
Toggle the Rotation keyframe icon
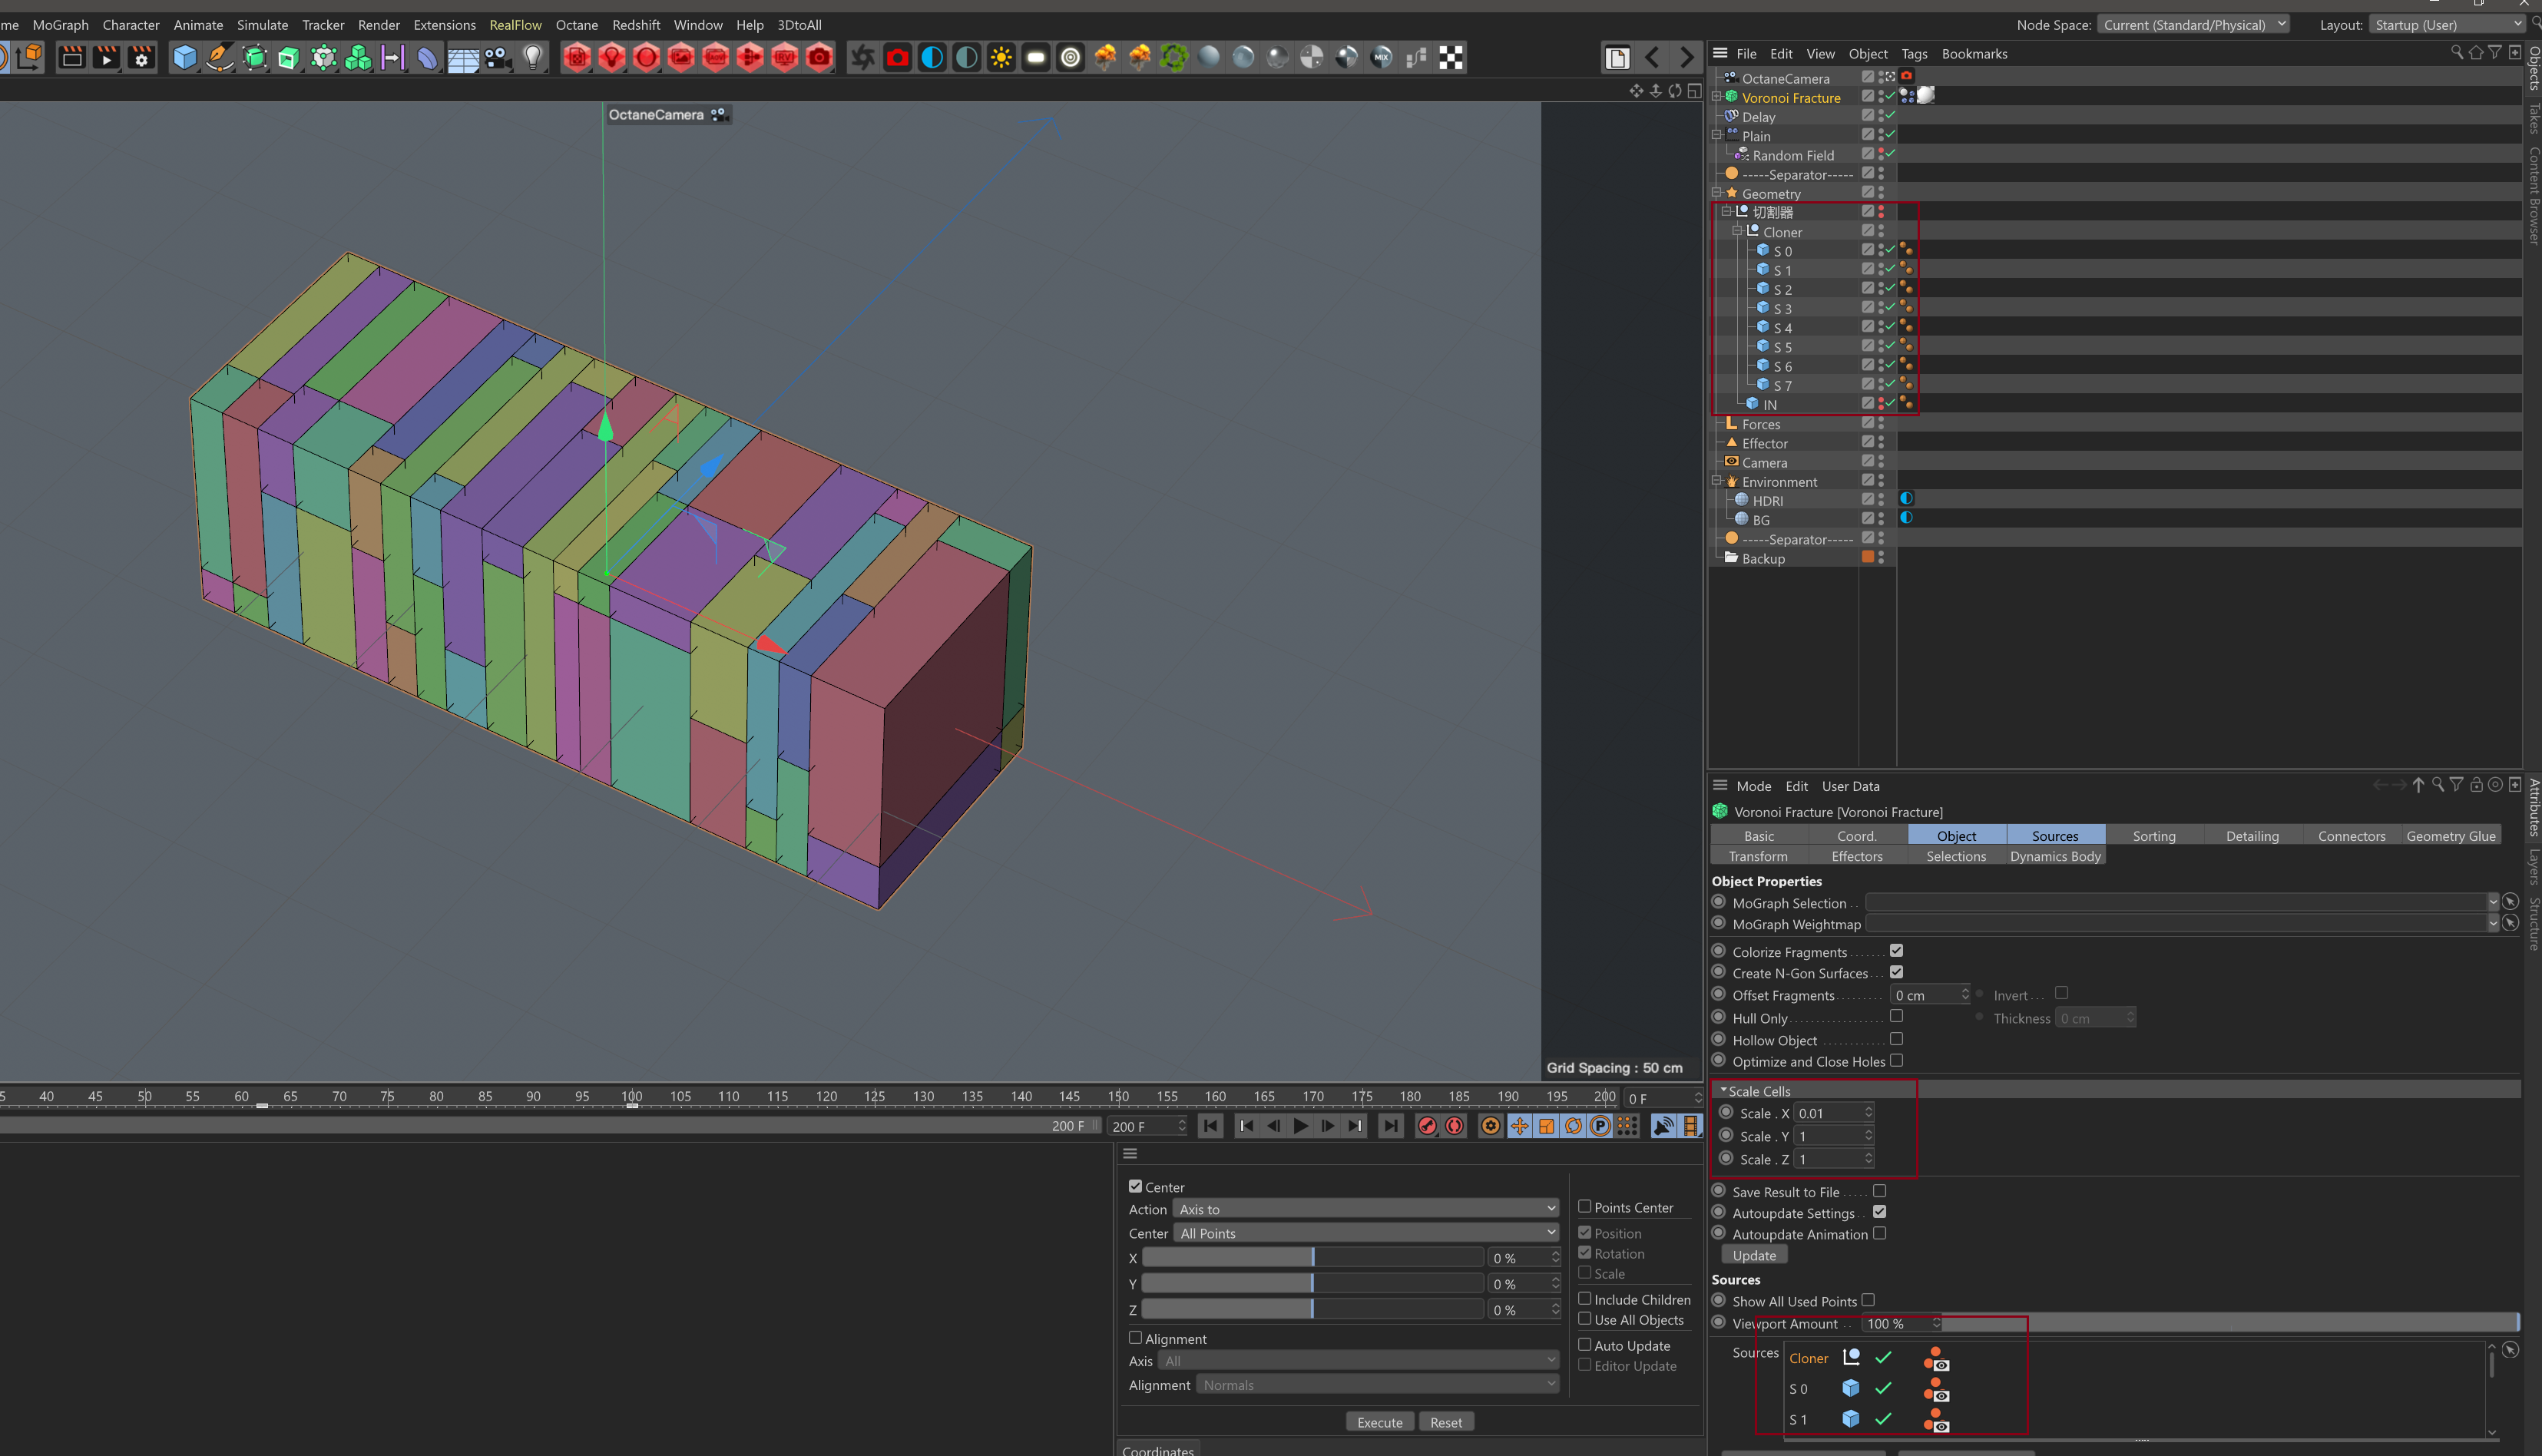click(1574, 1126)
